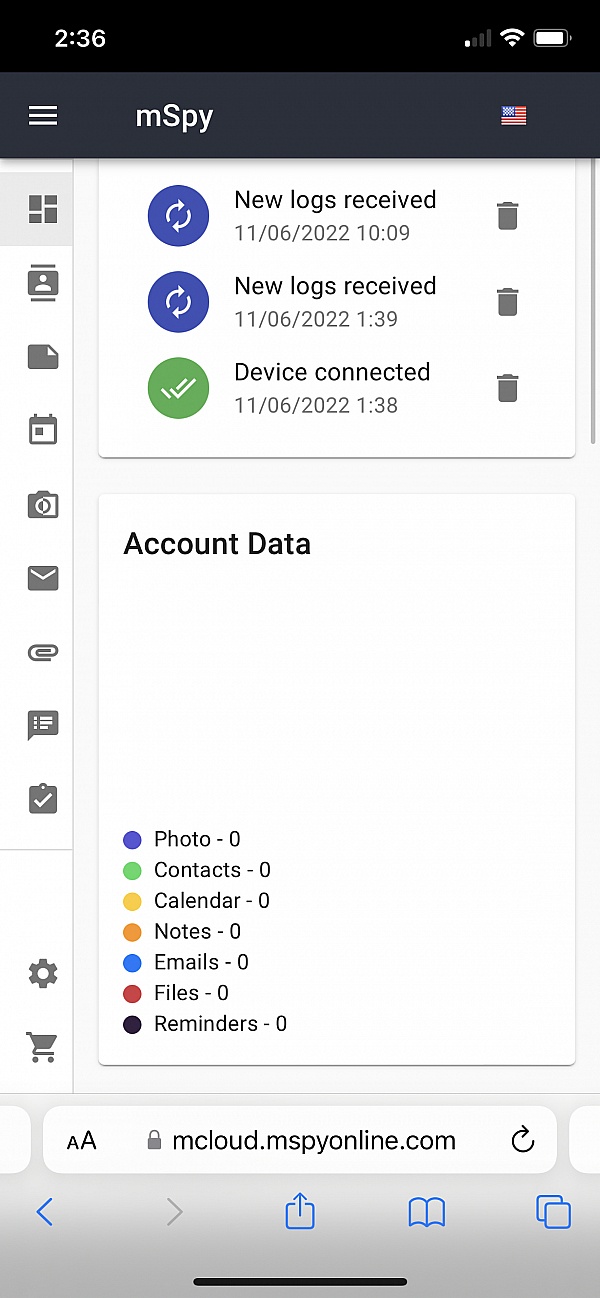Delete the Device connected notification
Image resolution: width=600 pixels, height=1298 pixels.
tap(508, 387)
